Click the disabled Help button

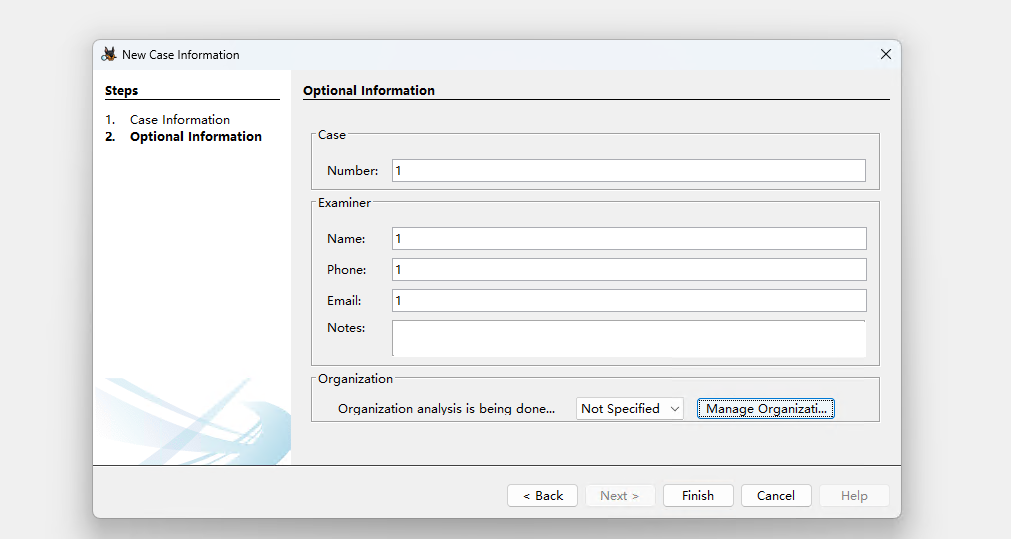pyautogui.click(x=854, y=496)
